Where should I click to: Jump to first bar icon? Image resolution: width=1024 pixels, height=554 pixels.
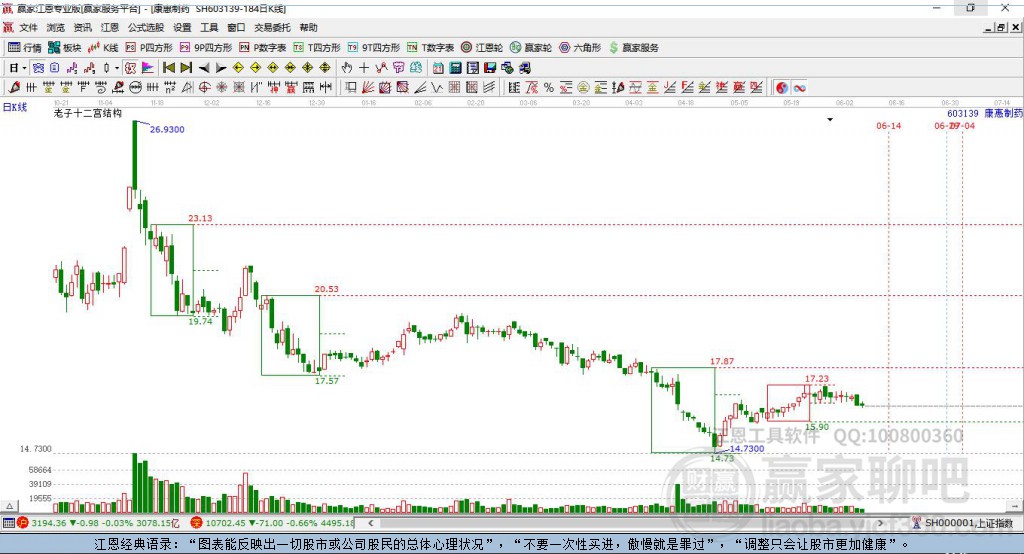pyautogui.click(x=169, y=68)
